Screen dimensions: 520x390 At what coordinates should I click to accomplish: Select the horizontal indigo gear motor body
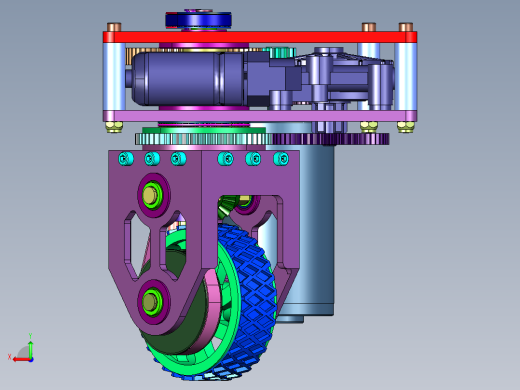coord(188,78)
